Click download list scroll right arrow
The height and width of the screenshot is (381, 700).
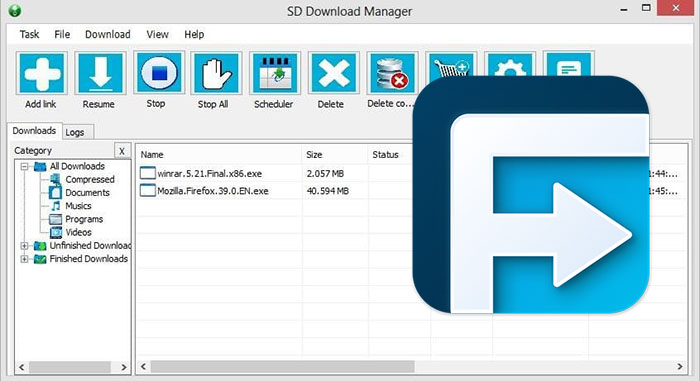pyautogui.click(x=679, y=367)
